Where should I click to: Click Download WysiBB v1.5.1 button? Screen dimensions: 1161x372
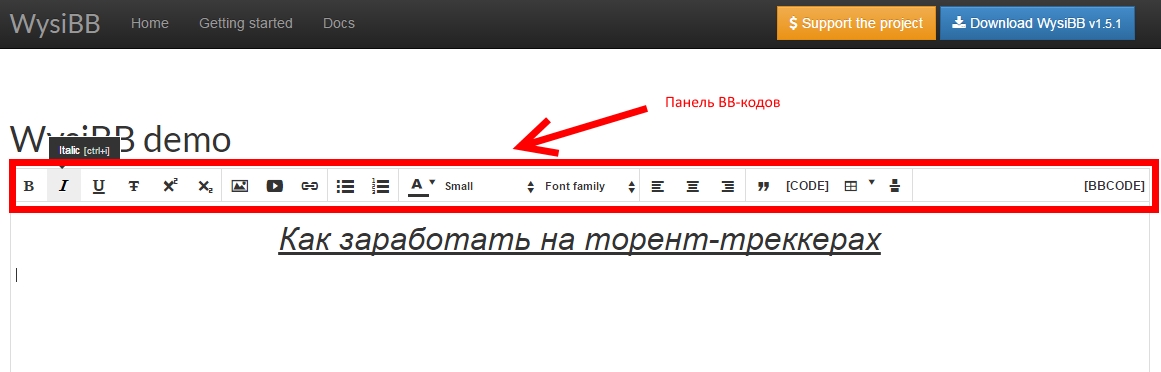(1037, 23)
